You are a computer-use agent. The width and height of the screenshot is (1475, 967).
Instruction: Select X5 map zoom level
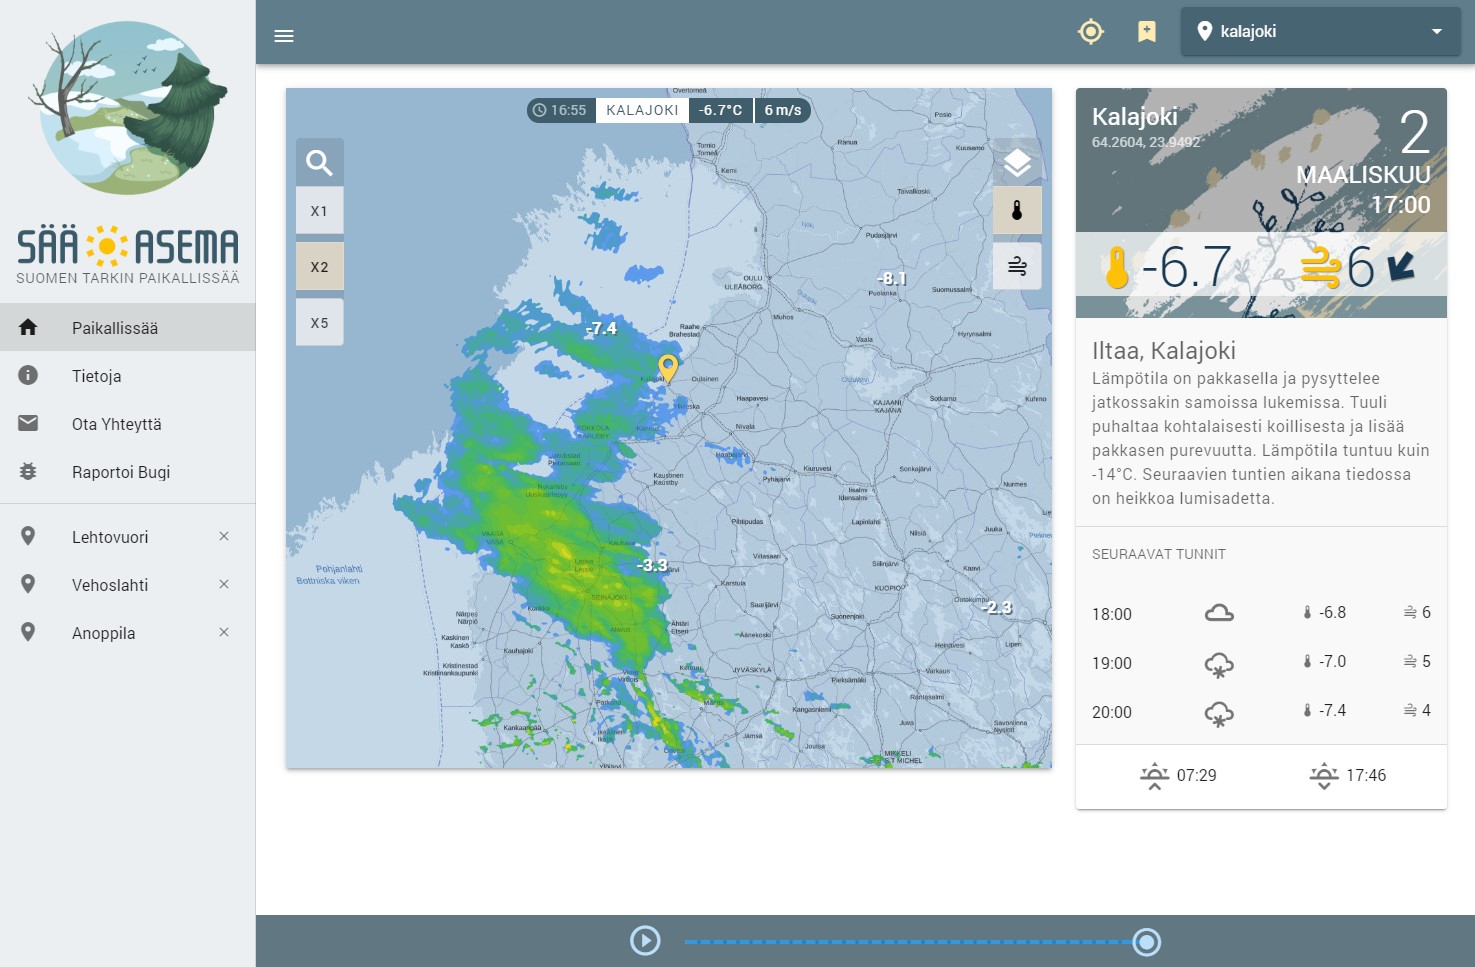(x=319, y=323)
